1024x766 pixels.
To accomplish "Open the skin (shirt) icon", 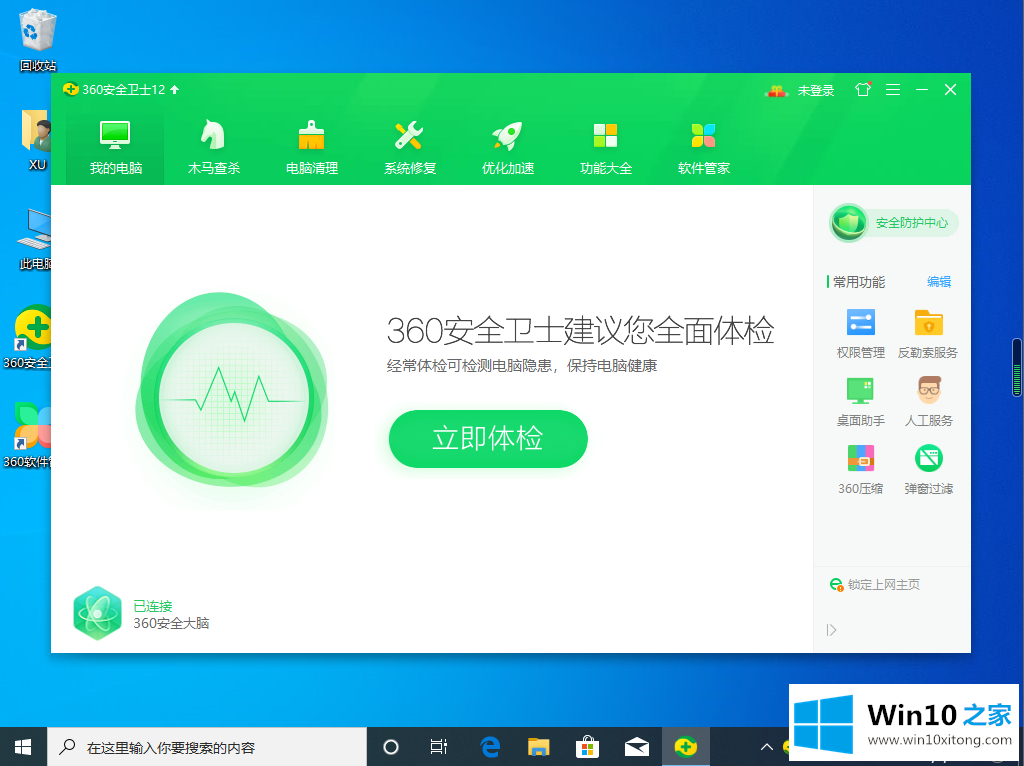I will coord(863,89).
